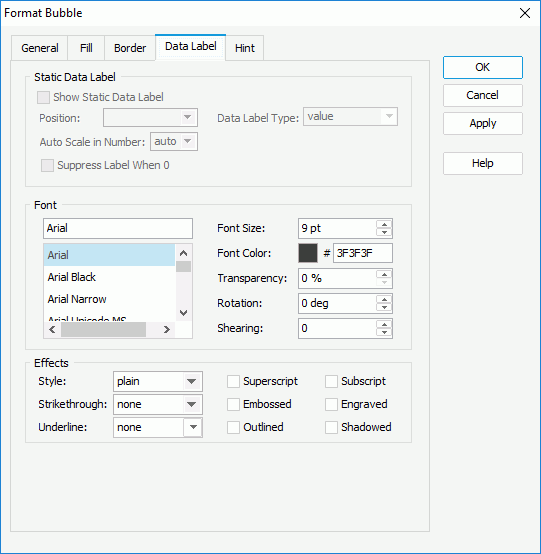Viewport: 541px width, 554px height.
Task: Open the Underline dropdown
Action: (x=158, y=427)
